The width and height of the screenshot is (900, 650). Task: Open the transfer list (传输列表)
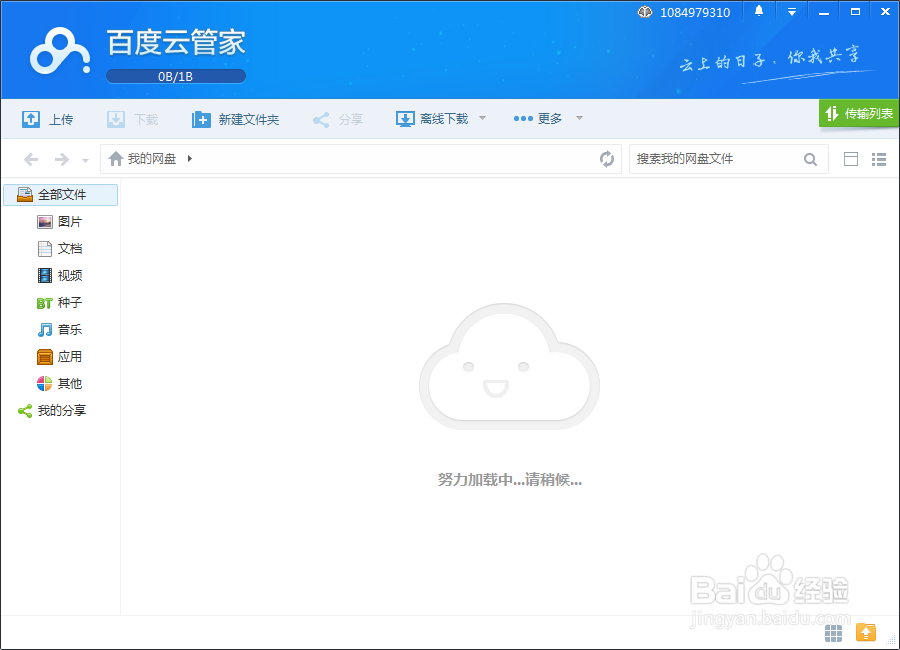859,113
